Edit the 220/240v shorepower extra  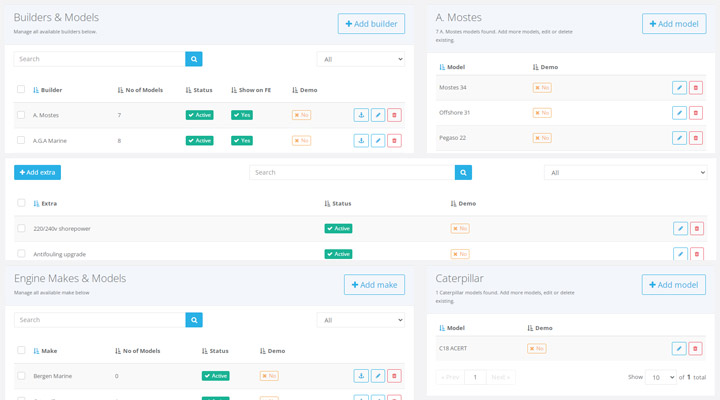pyautogui.click(x=681, y=228)
